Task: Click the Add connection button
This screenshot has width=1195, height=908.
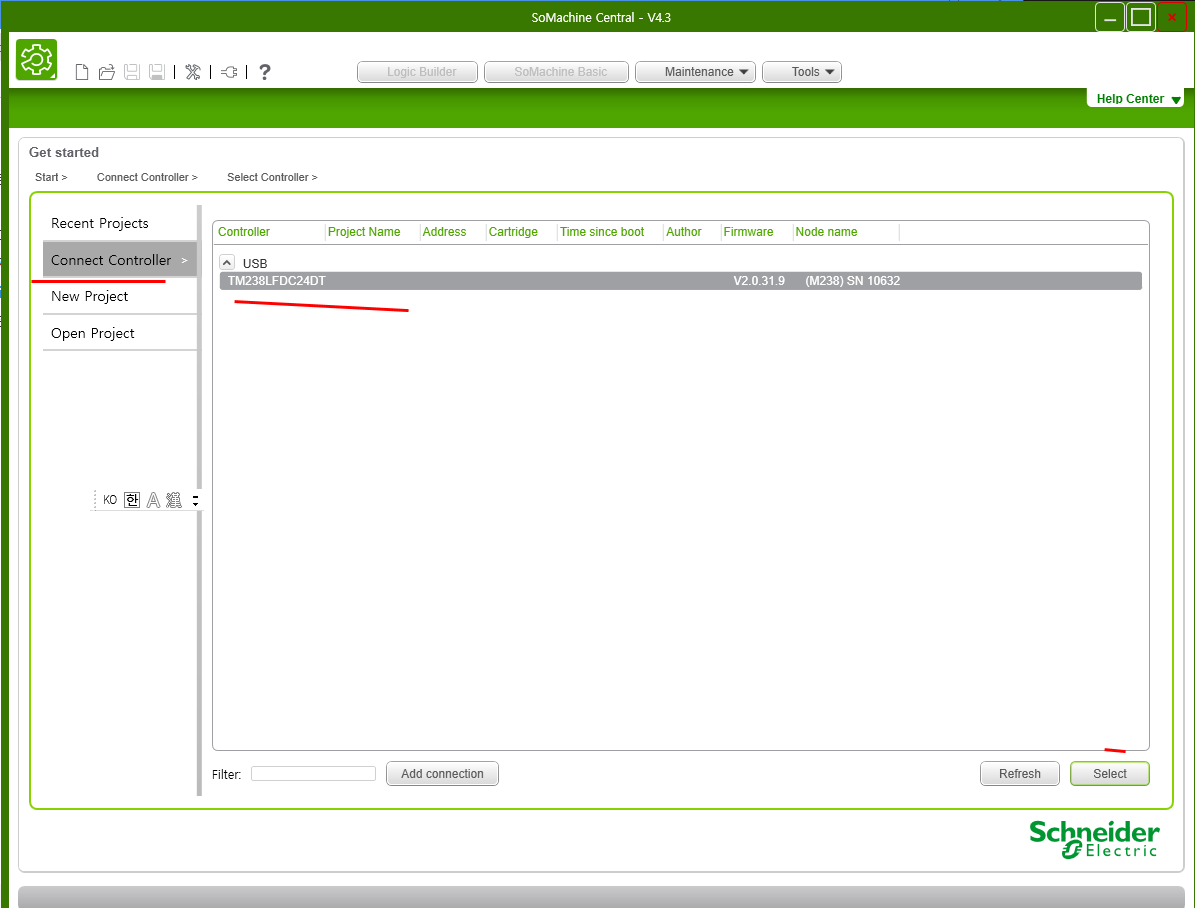Action: [x=442, y=773]
